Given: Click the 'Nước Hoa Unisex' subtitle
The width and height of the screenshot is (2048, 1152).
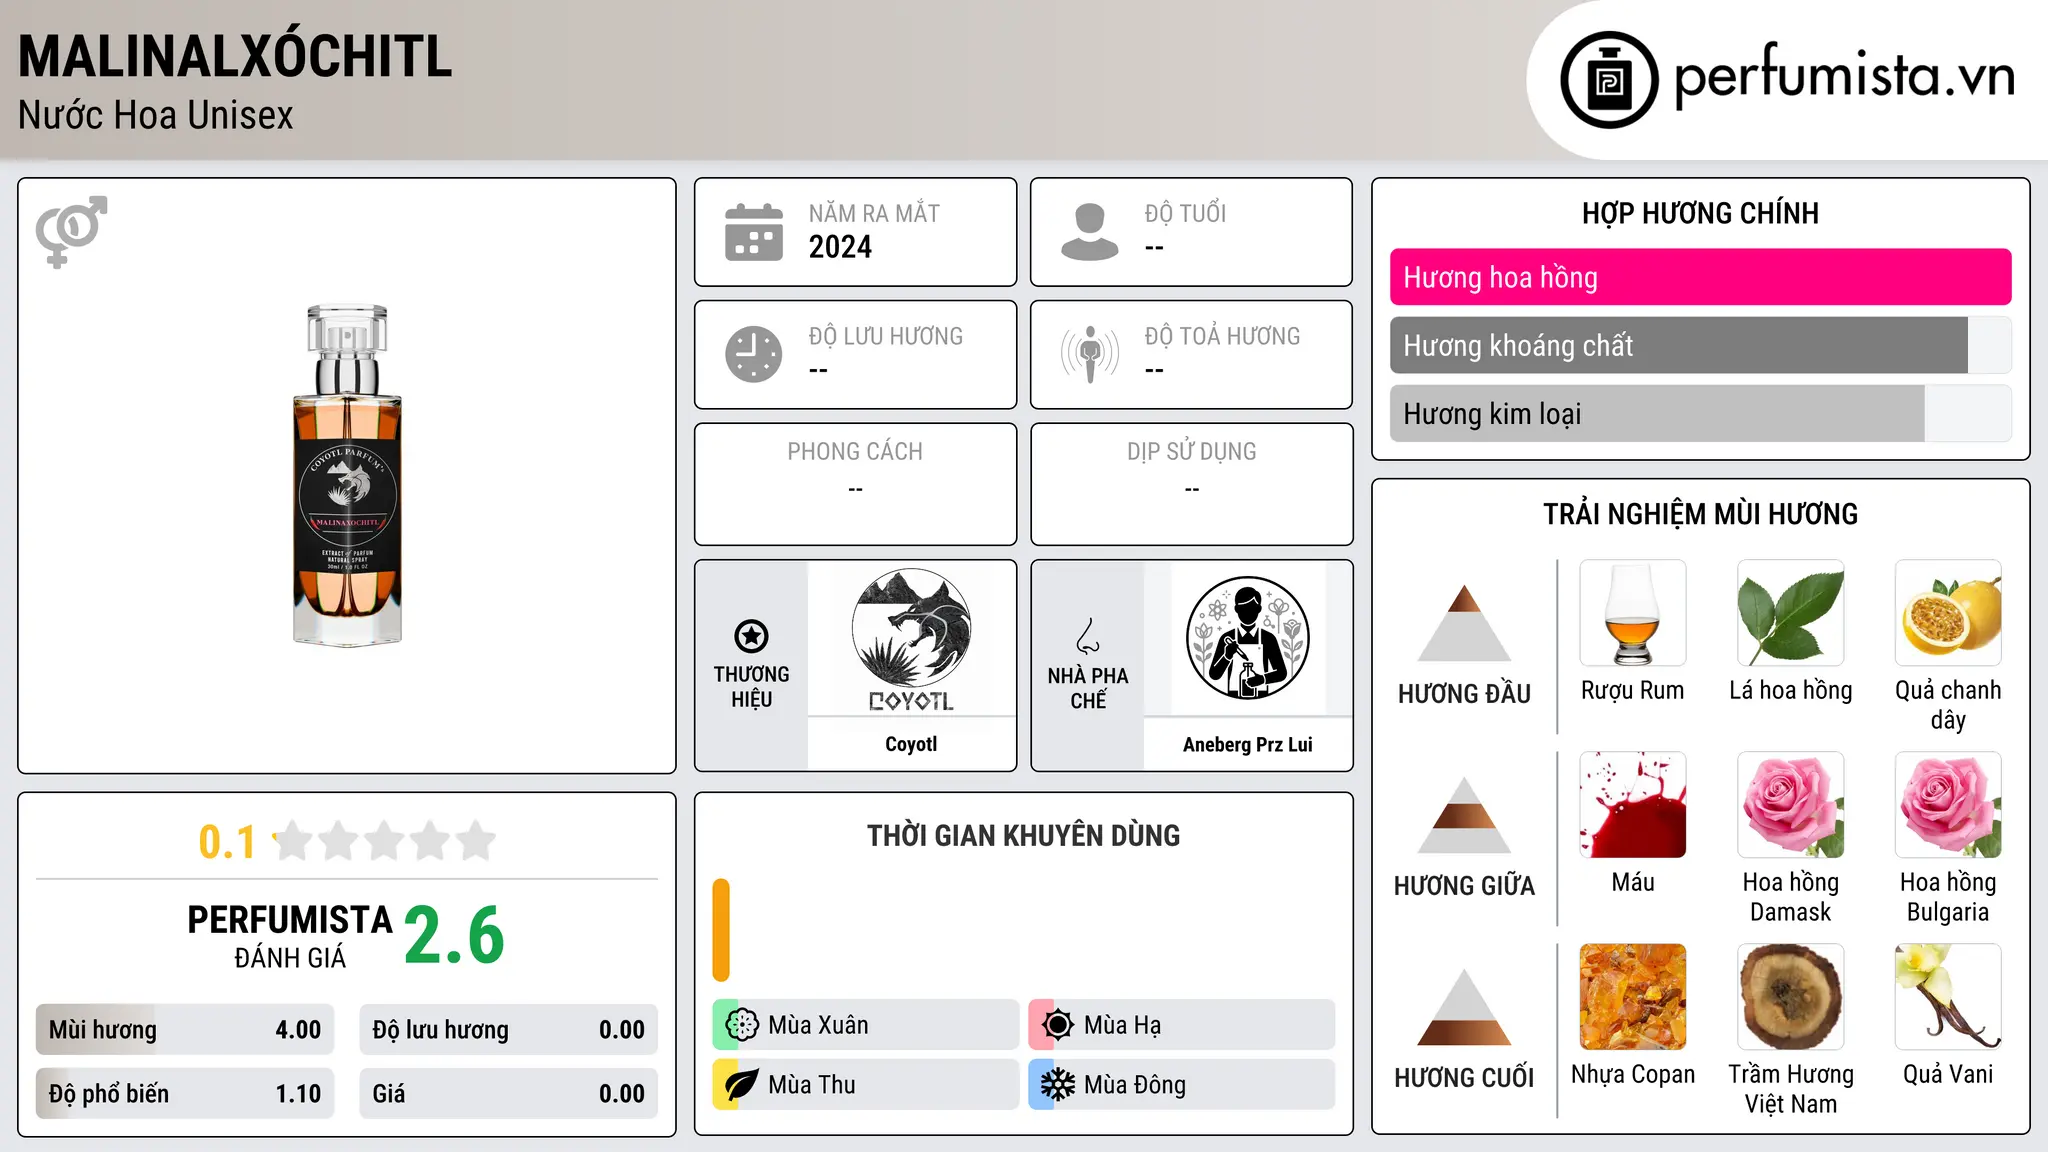Looking at the screenshot, I should [156, 115].
